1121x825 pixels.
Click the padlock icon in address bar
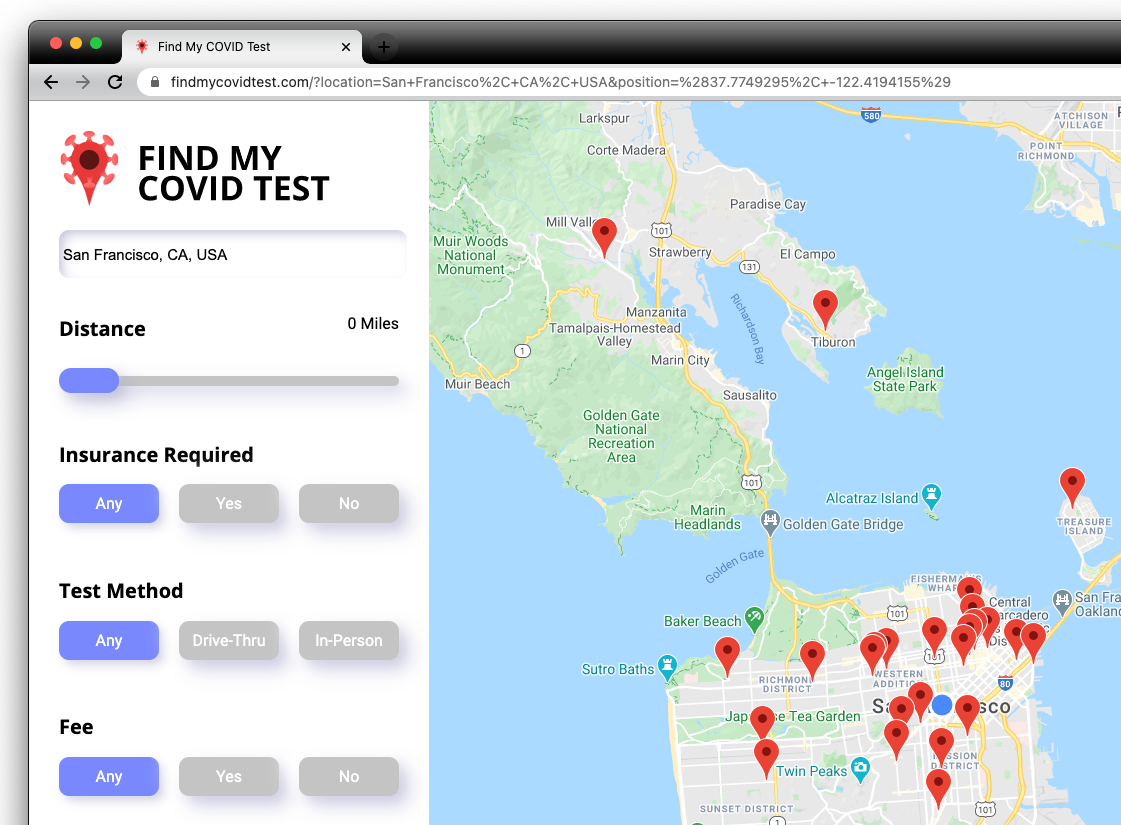pos(154,82)
